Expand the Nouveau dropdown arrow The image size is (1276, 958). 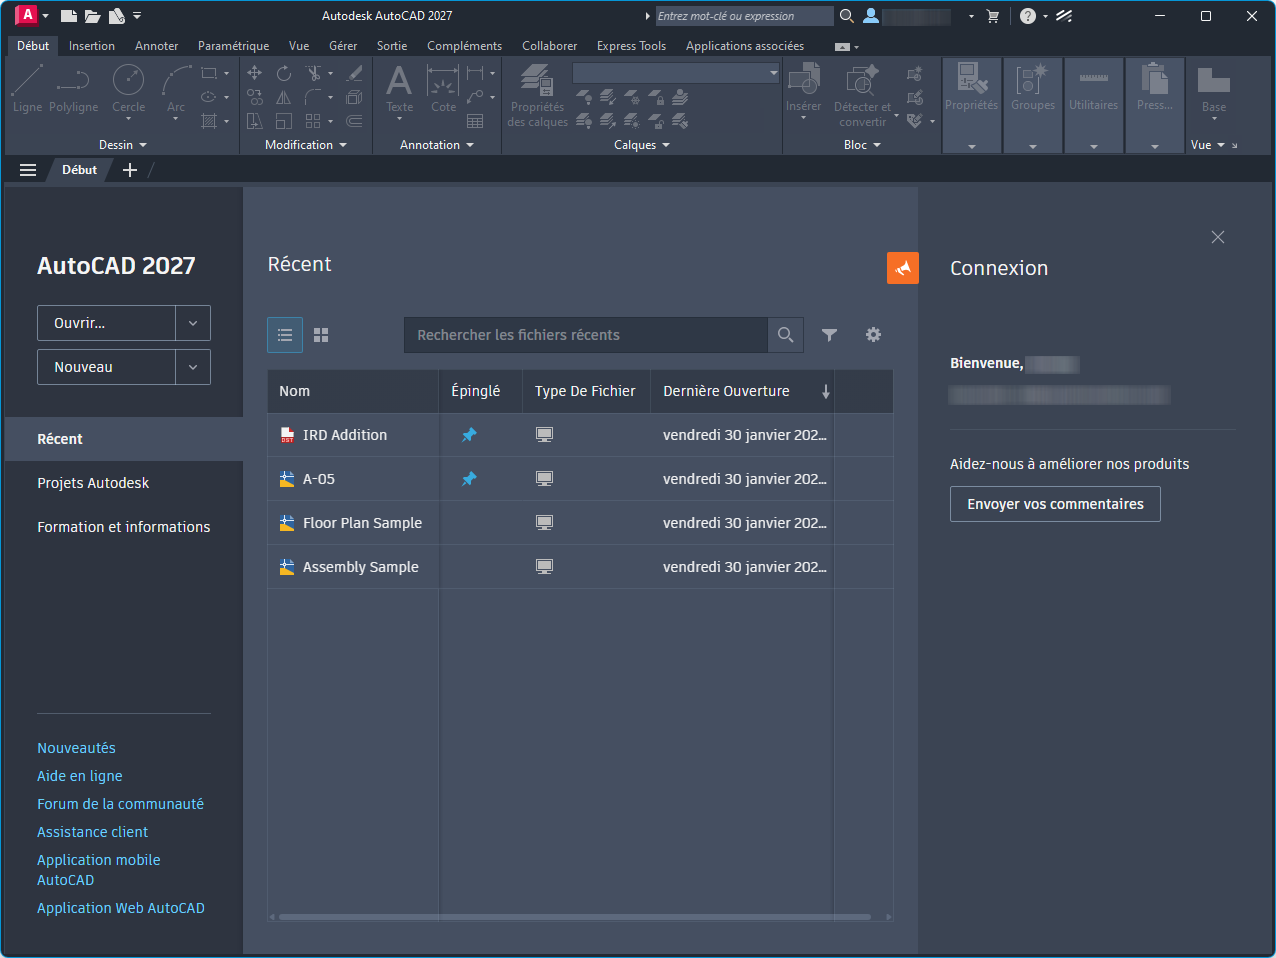click(x=193, y=367)
